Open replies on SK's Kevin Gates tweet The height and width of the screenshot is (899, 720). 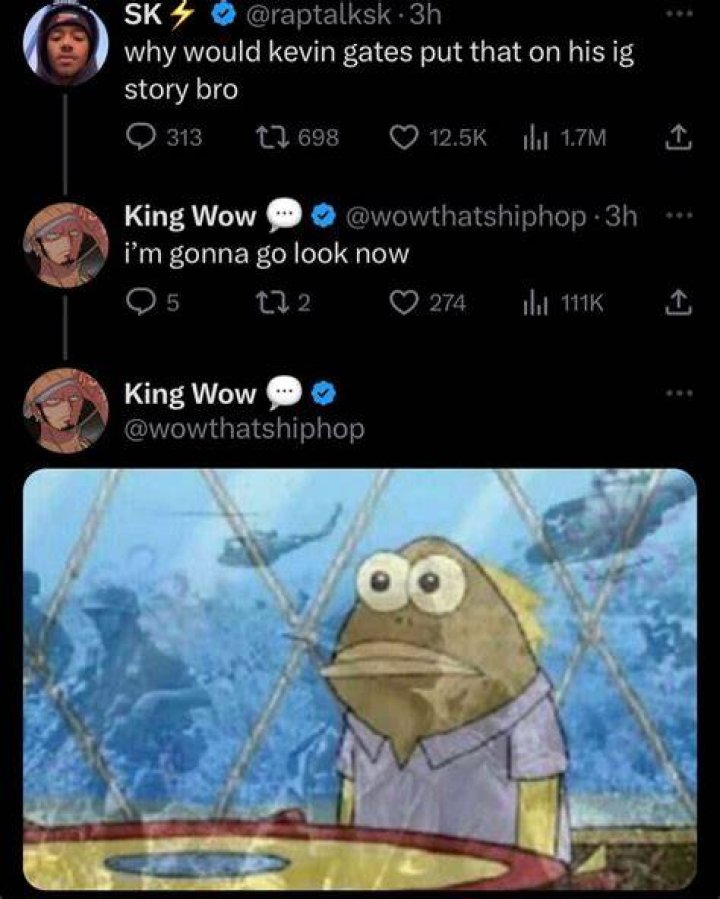coord(164,138)
